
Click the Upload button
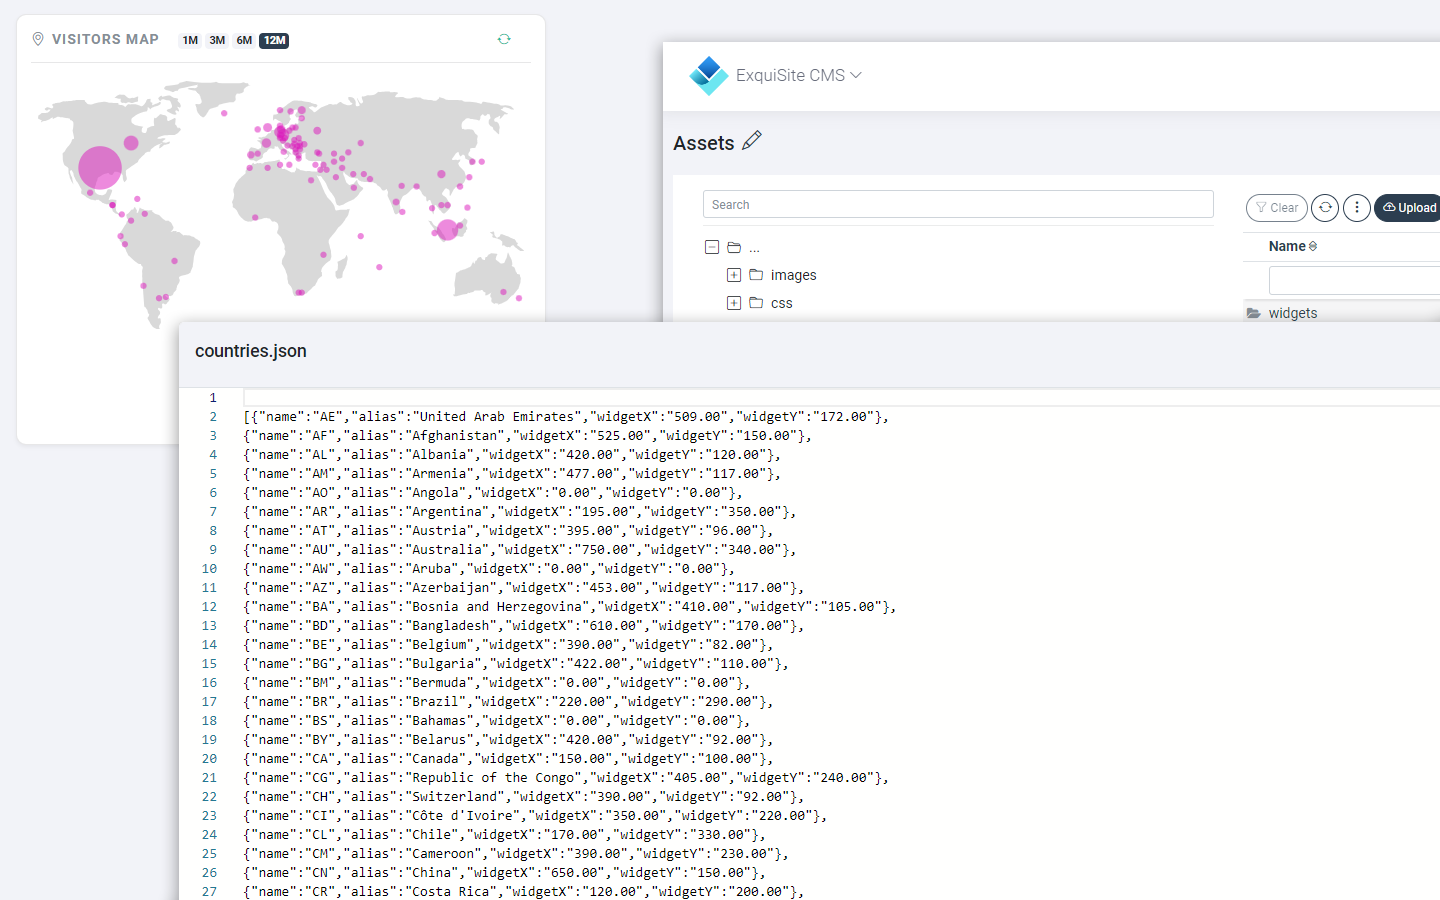[x=1412, y=207]
